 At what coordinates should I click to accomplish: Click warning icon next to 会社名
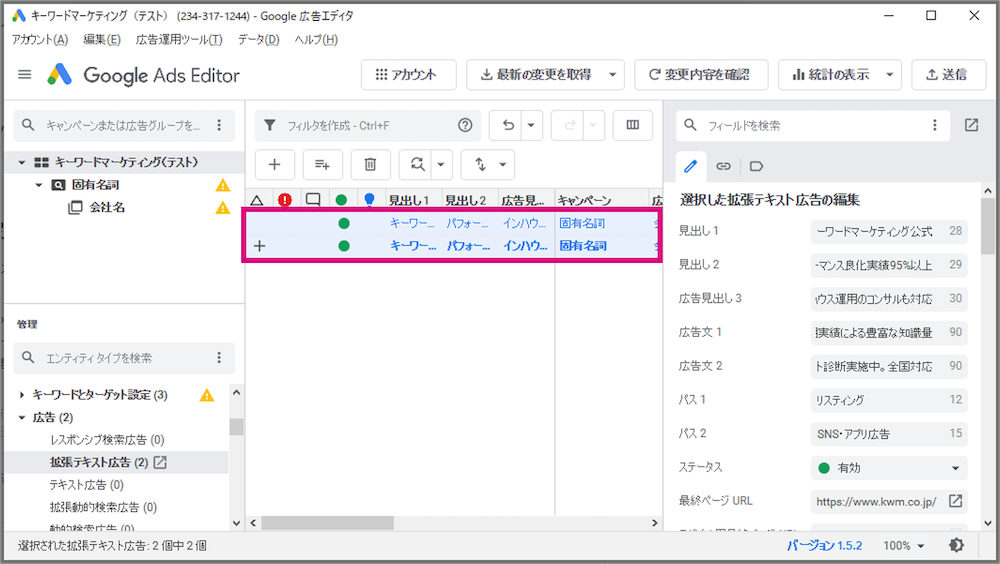tap(223, 207)
